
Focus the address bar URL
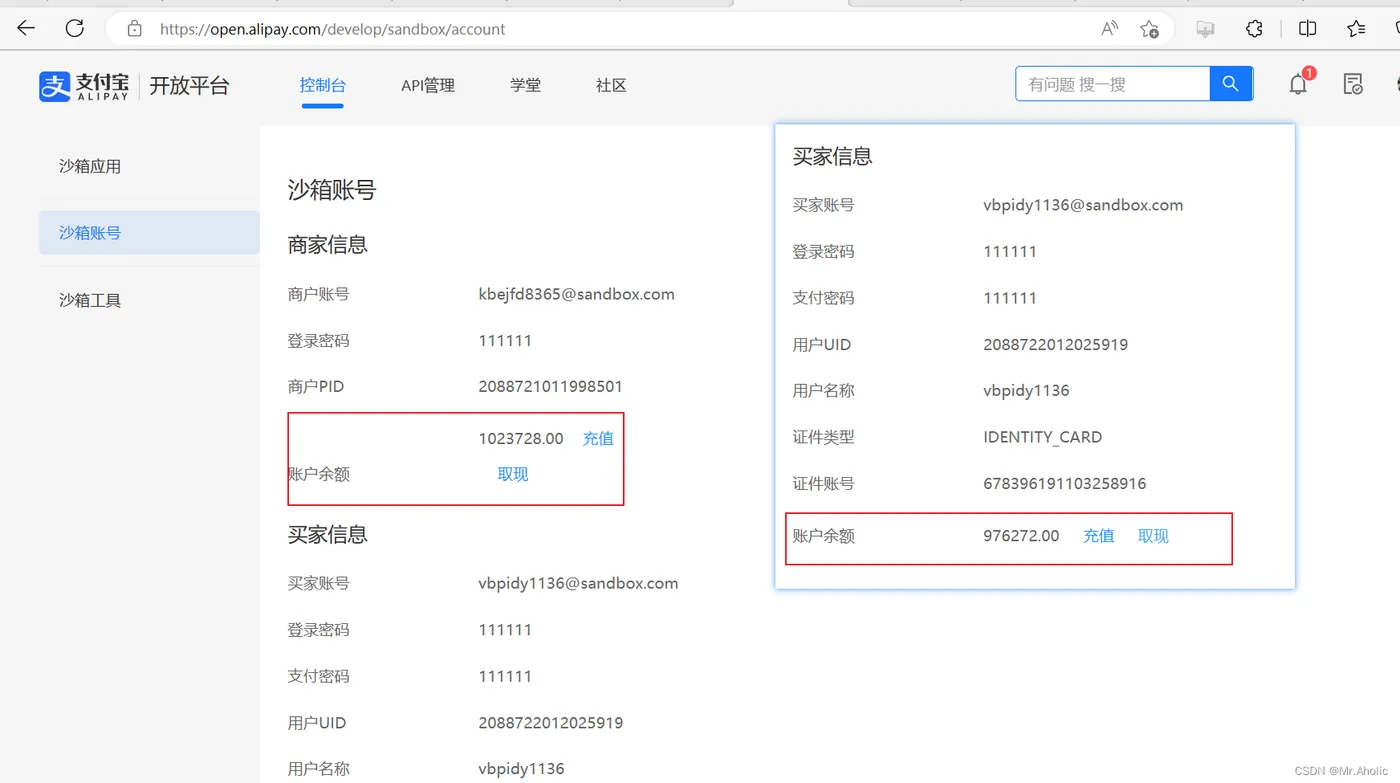[x=333, y=29]
